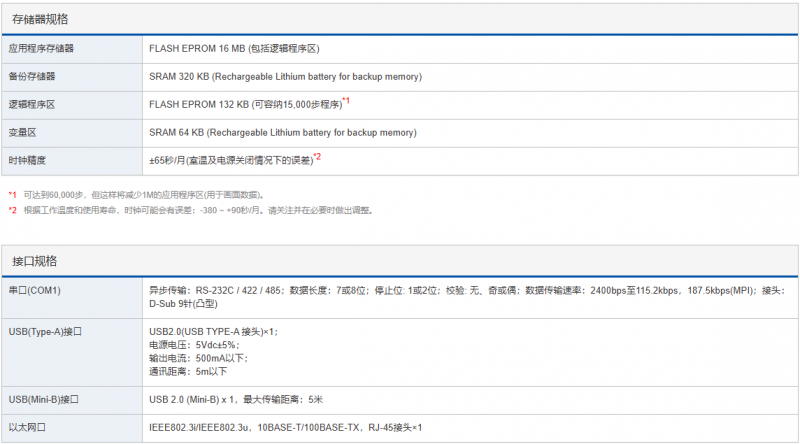Image resolution: width=800 pixels, height=444 pixels.
Task: Click the red *2 marker after clock accuracy
Action: click(x=317, y=157)
